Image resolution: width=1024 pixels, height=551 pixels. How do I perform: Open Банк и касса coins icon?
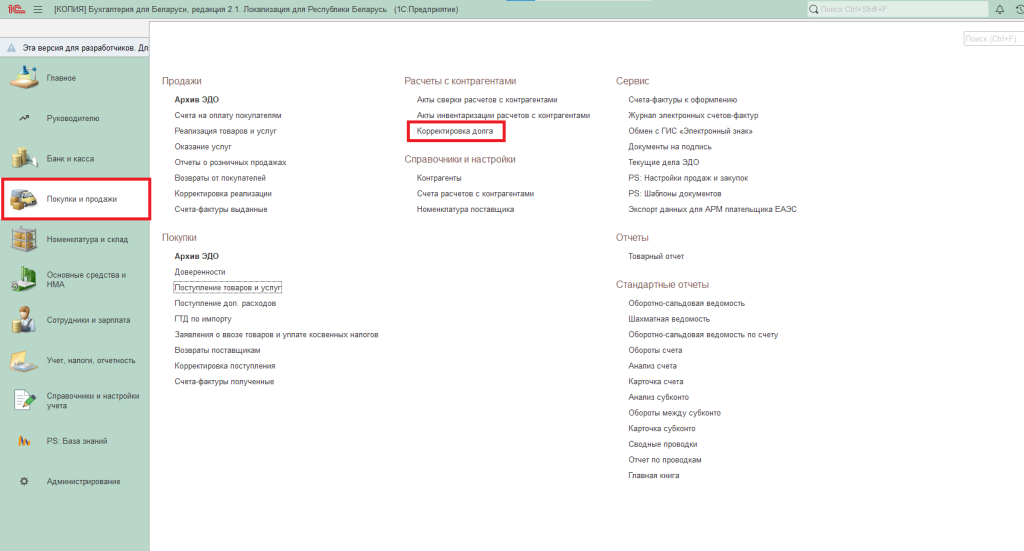pos(24,158)
